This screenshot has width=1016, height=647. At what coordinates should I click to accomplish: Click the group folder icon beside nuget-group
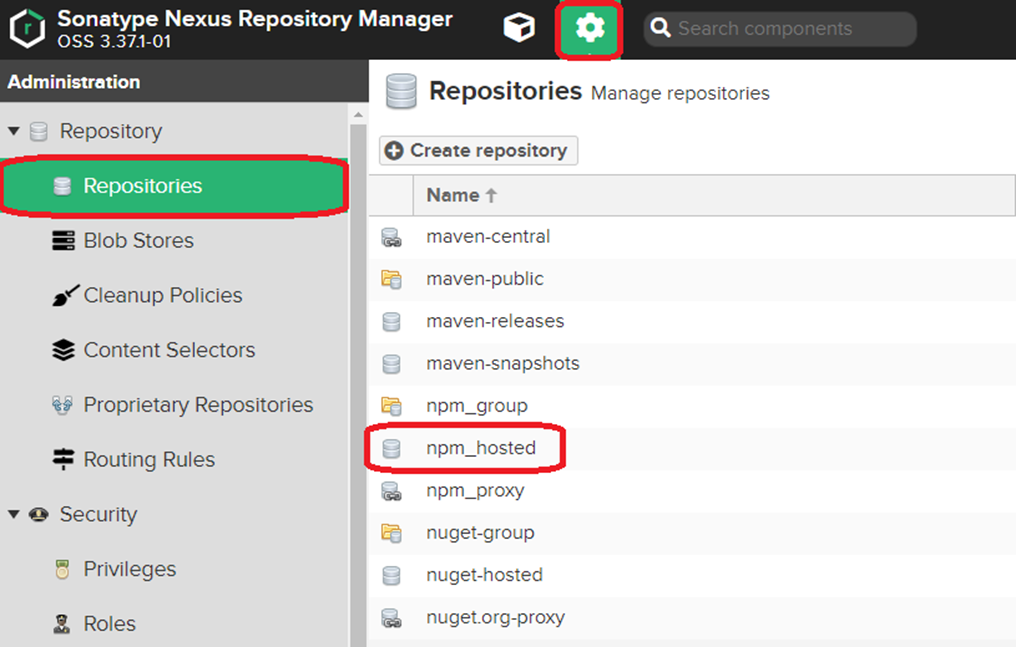(x=391, y=533)
